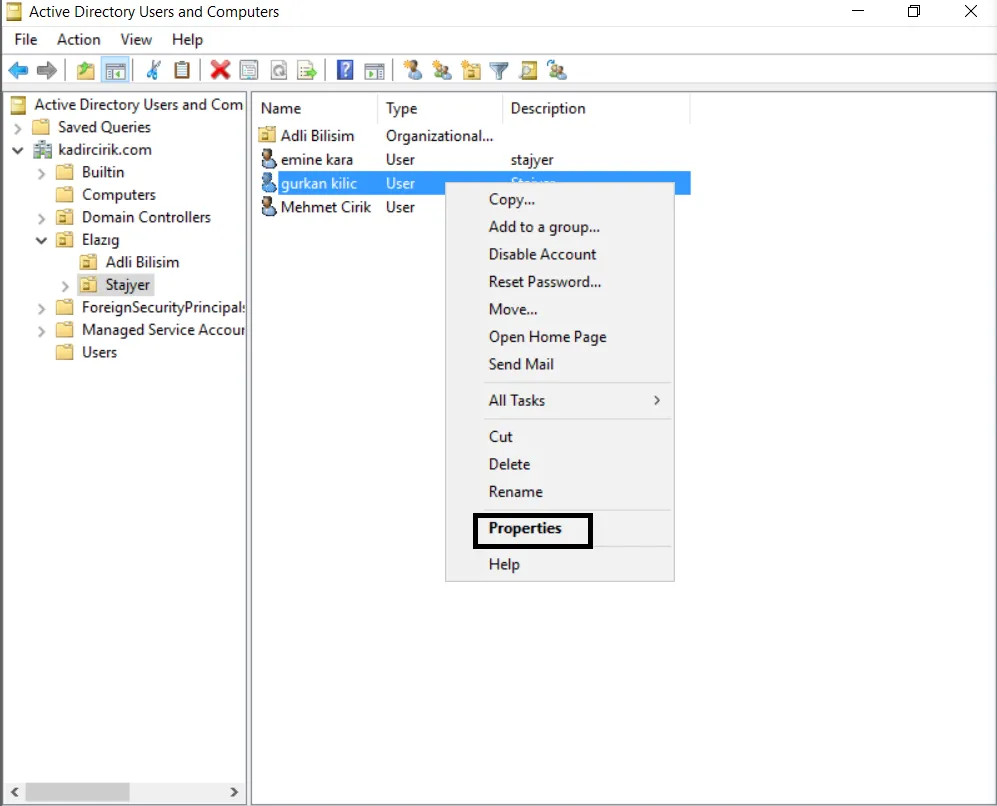Image resolution: width=997 pixels, height=806 pixels.
Task: Create a new user with toolbar icon
Action: (413, 70)
